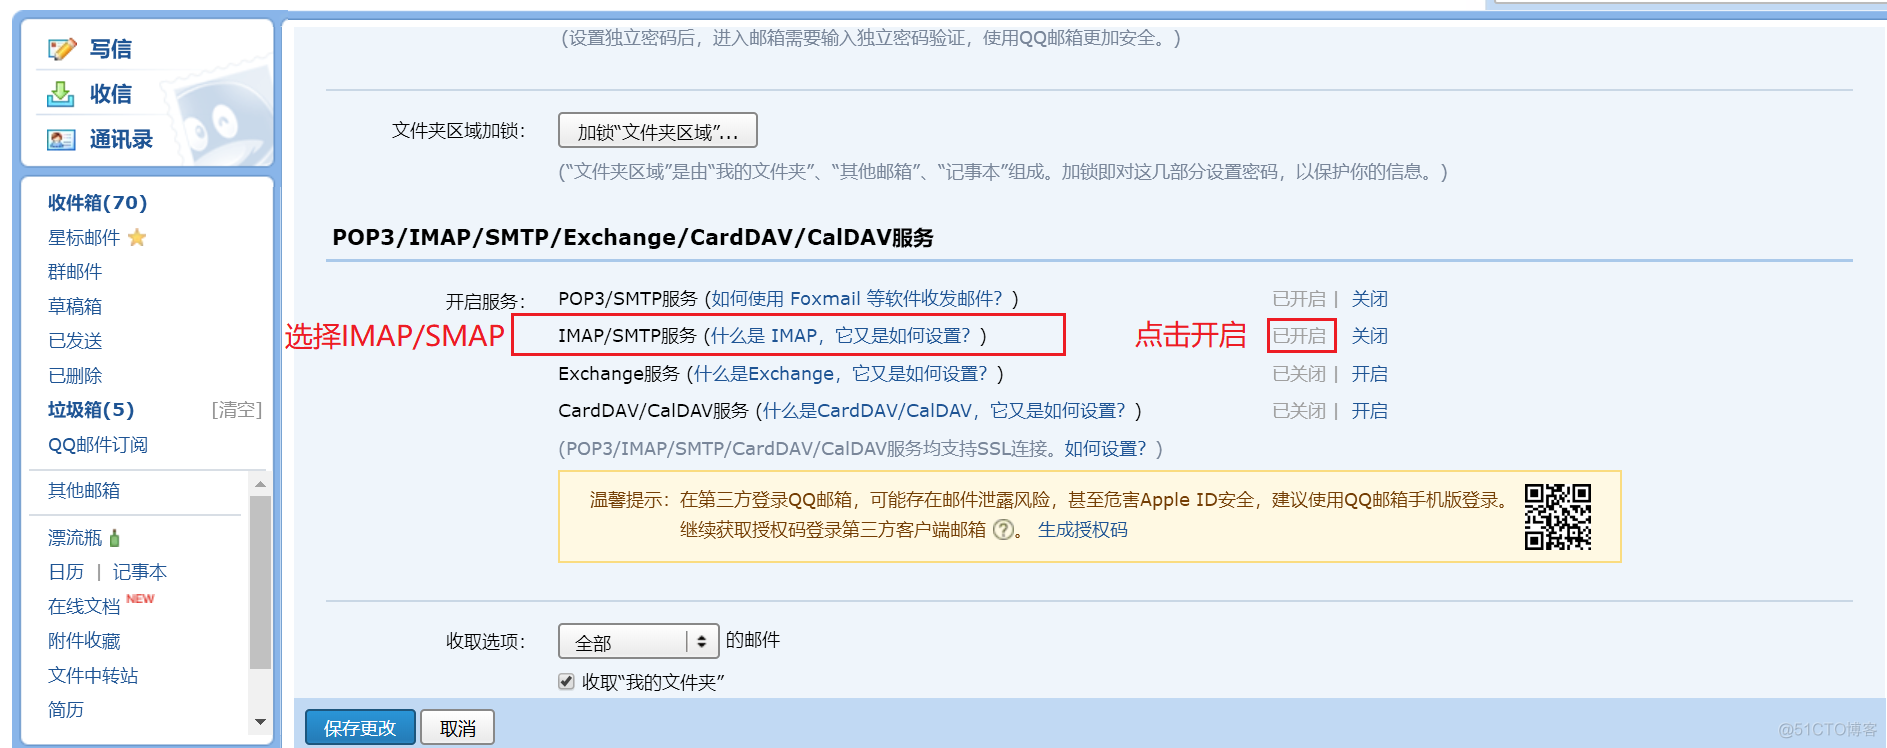Click the question mark help icon near 授权码
The width and height of the screenshot is (1887, 748).
coord(1002,530)
